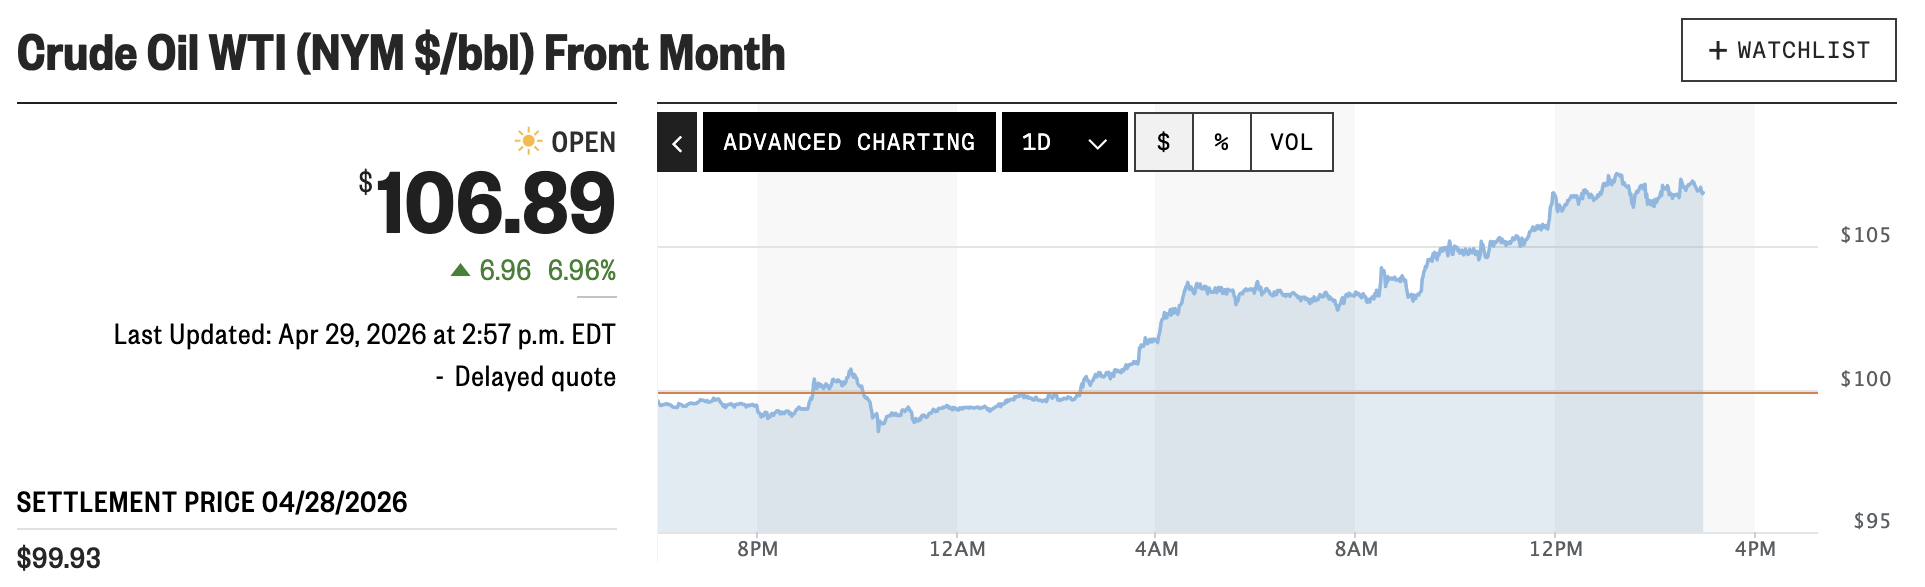1925x587 pixels.
Task: Click the dropdown chevron next to 1D
Action: click(1097, 144)
